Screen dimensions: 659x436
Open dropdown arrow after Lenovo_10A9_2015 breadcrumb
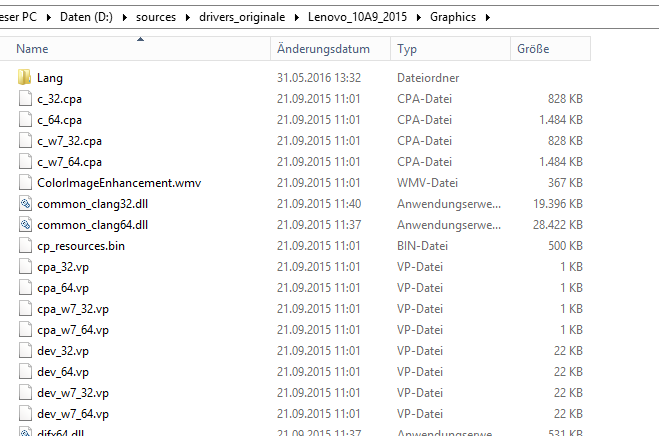(420, 17)
